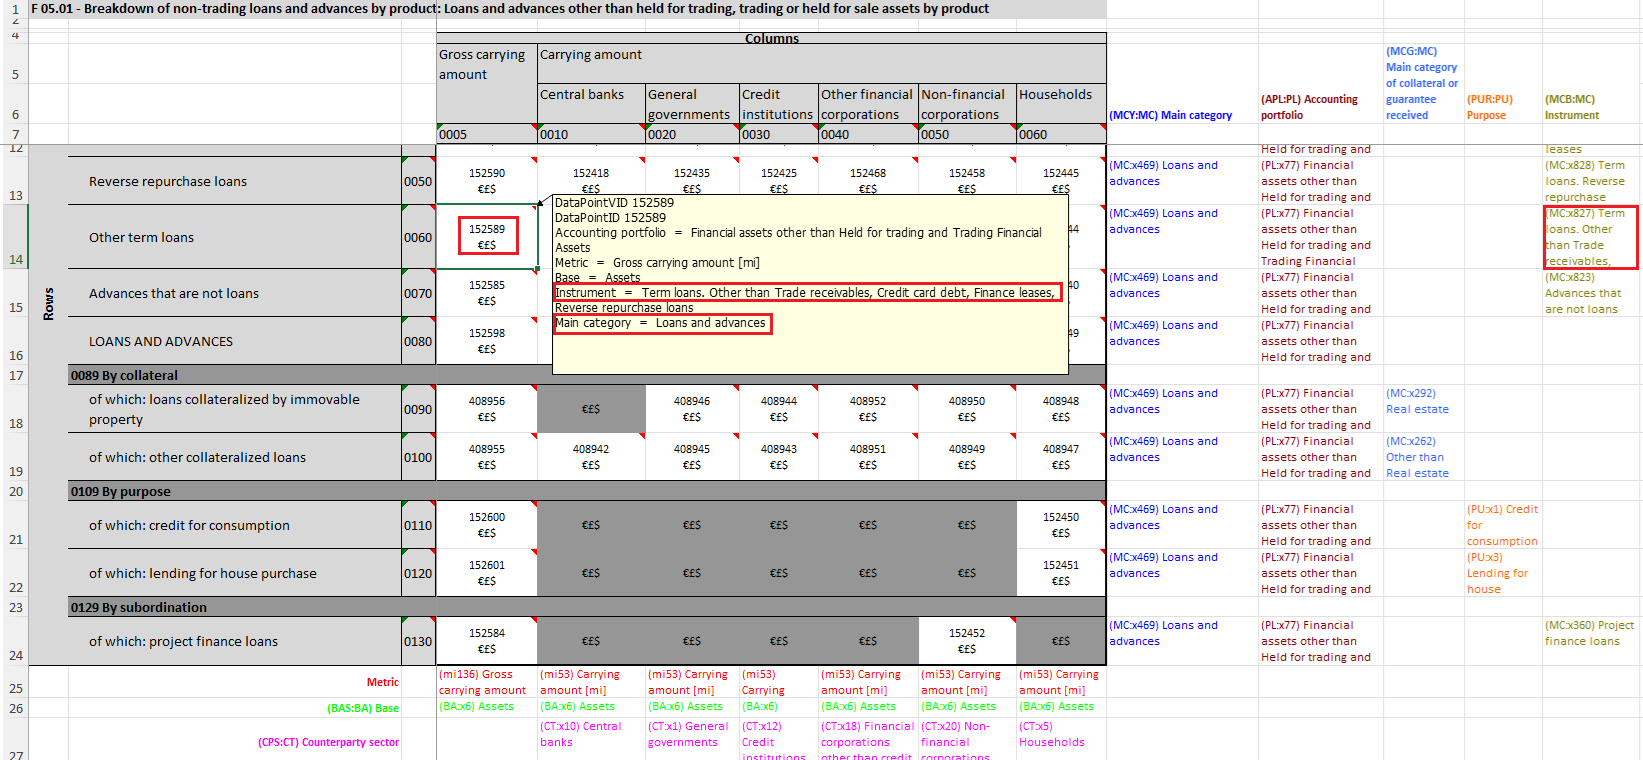Click data cell 152584
Image resolution: width=1643 pixels, height=760 pixels.
(487, 641)
